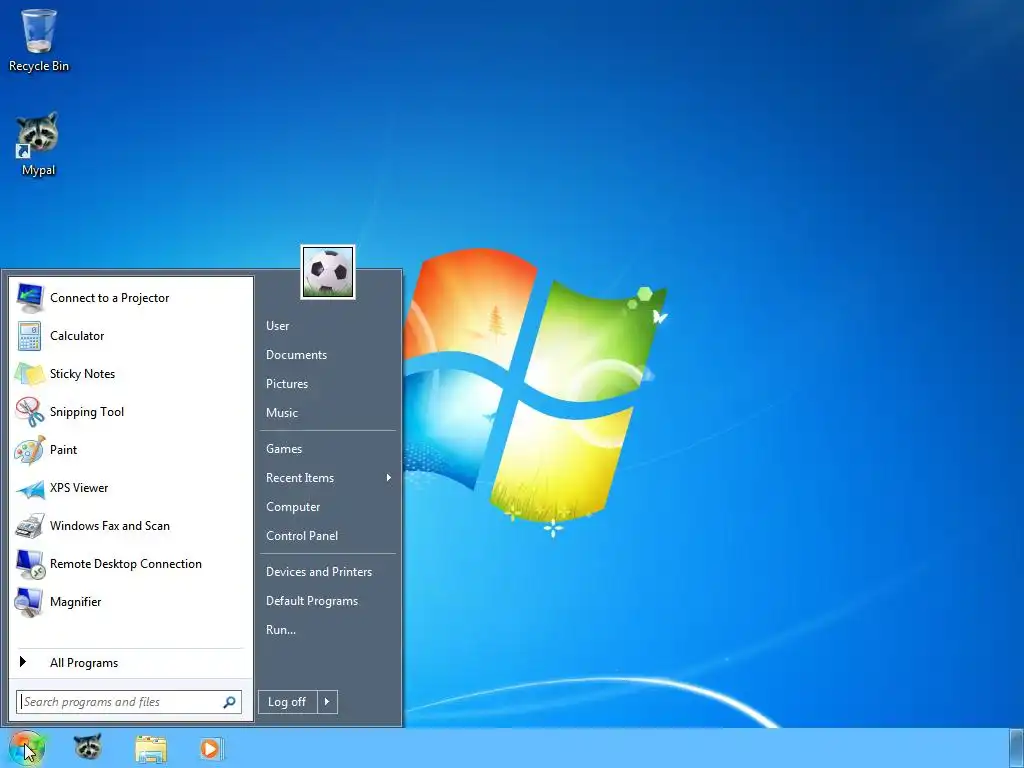Image resolution: width=1024 pixels, height=768 pixels.
Task: Click the Start orb button on the taskbar
Action: point(27,748)
